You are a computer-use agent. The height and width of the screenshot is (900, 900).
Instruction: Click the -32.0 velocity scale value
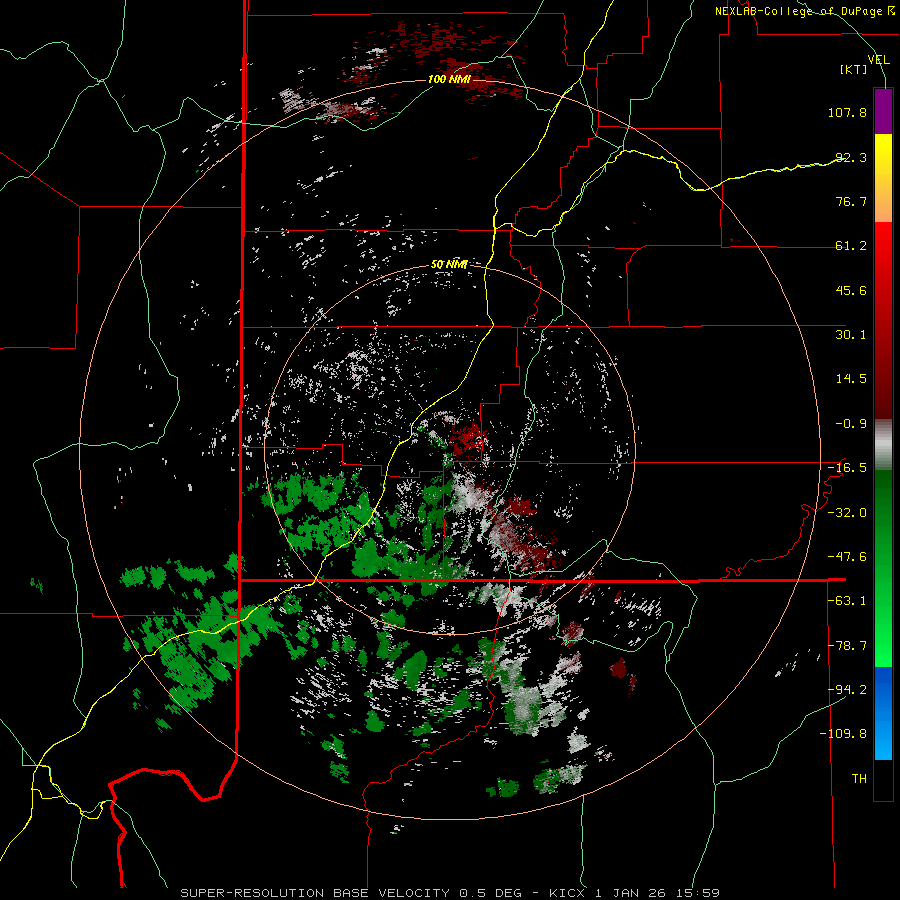point(847,513)
